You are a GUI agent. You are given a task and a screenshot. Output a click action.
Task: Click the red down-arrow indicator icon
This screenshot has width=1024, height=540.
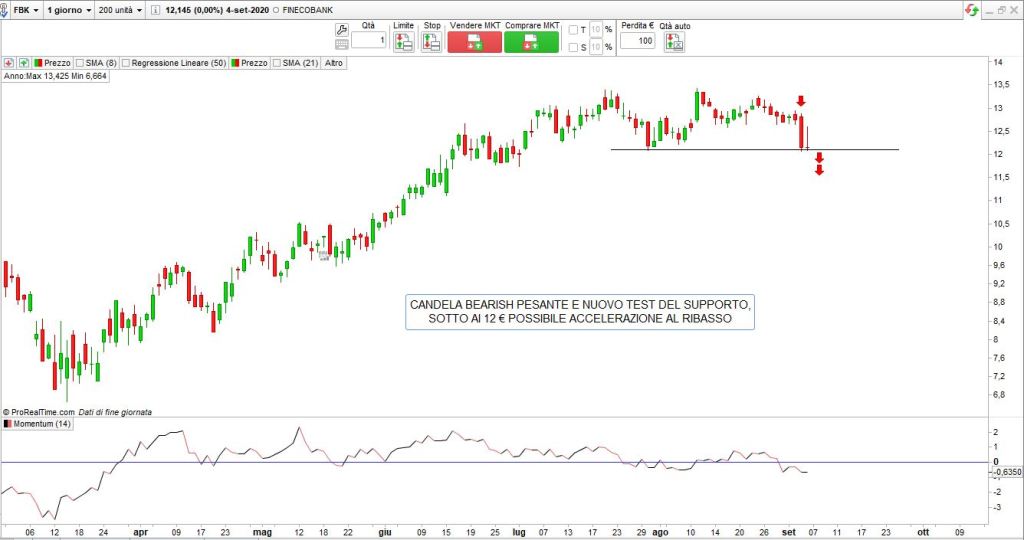[8, 63]
